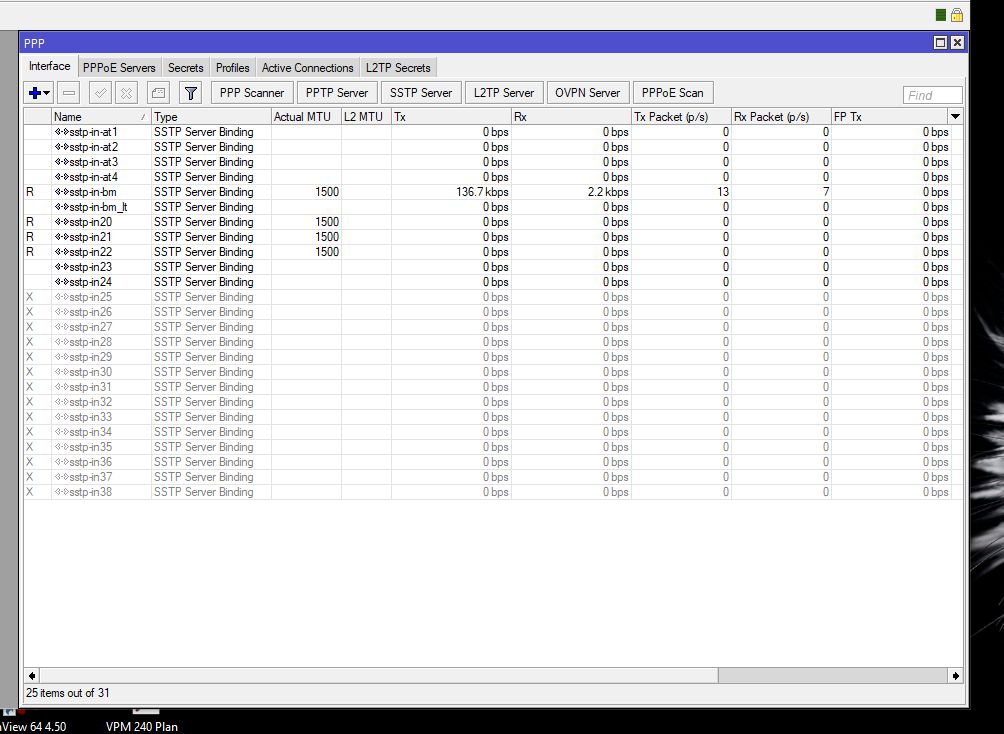This screenshot has height=734, width=1004.
Task: Switch to the L2TP Secrets tab
Action: 398,67
